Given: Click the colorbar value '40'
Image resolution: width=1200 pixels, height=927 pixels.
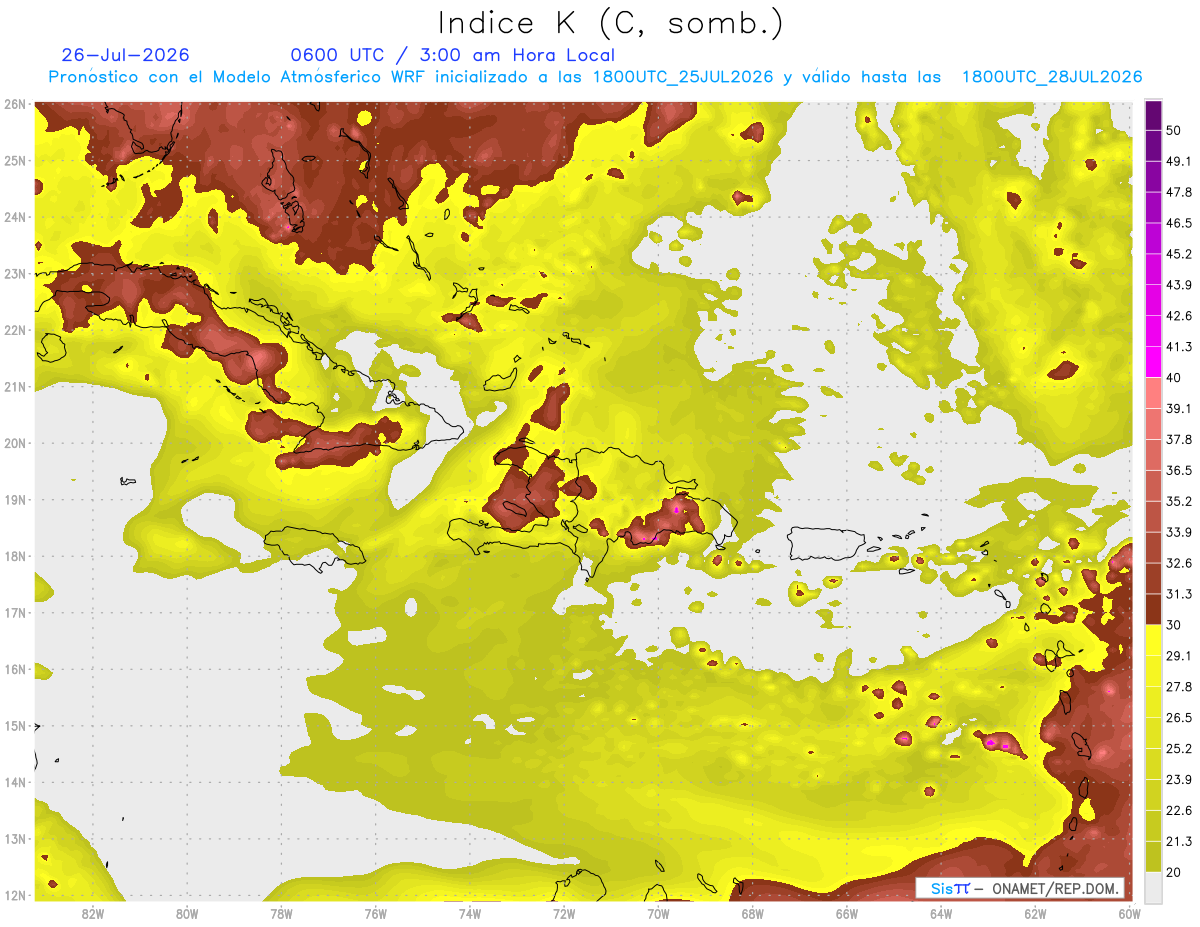Looking at the screenshot, I should 1175,378.
